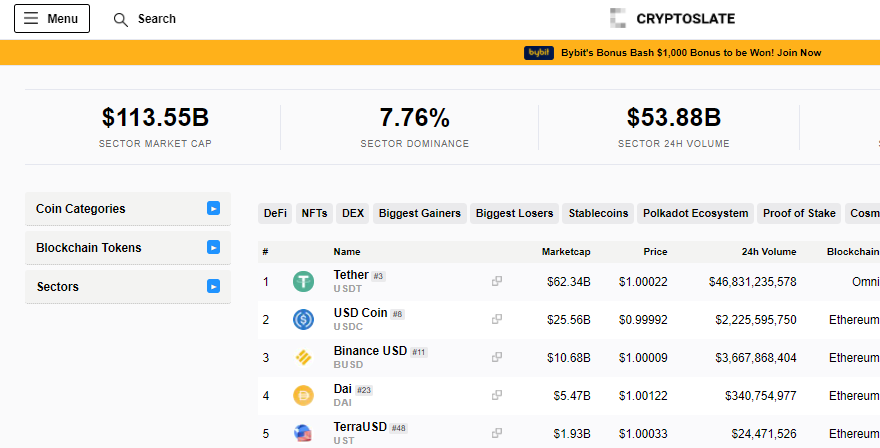880x448 pixels.
Task: Click the $113.55B sector market cap figure
Action: click(x=155, y=118)
